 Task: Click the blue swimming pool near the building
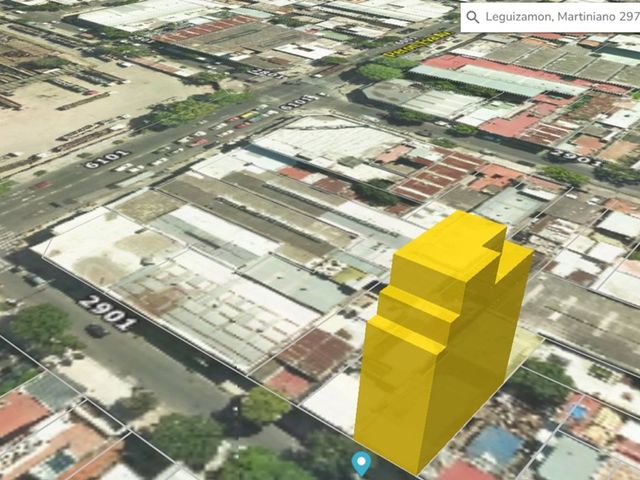click(x=578, y=413)
